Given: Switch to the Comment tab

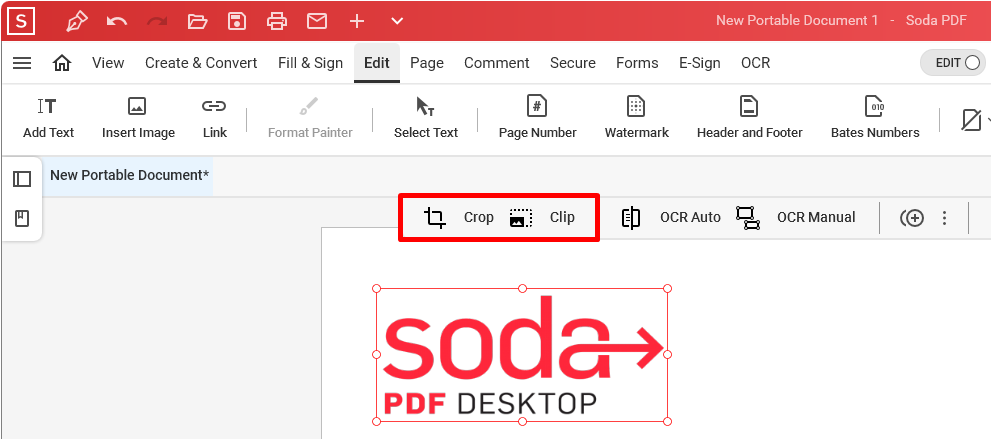Looking at the screenshot, I should (x=497, y=63).
